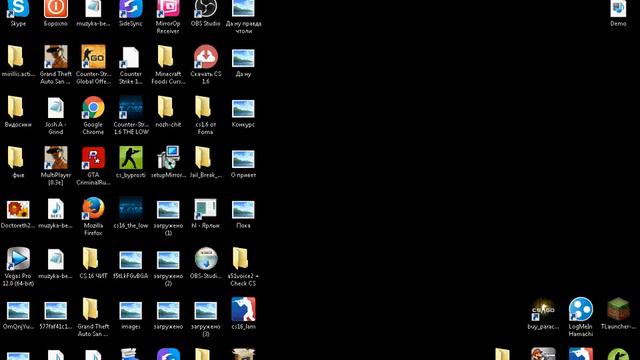Image resolution: width=640 pixels, height=360 pixels.
Task: Select the 'О привет' image file
Action: pos(243,159)
